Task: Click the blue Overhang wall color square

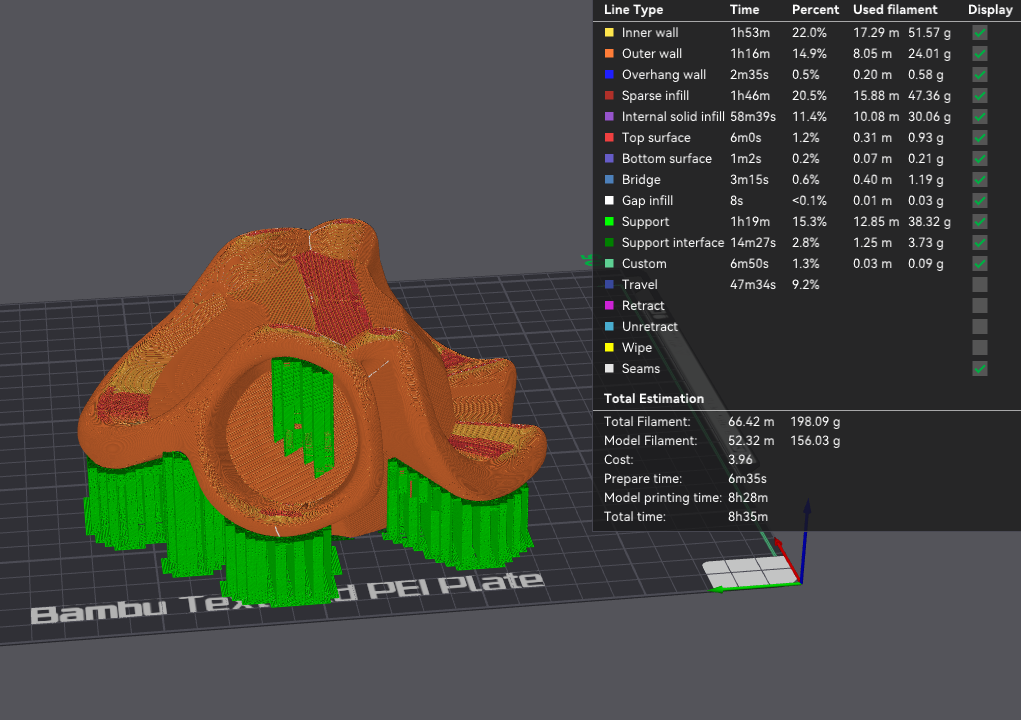Action: [609, 75]
